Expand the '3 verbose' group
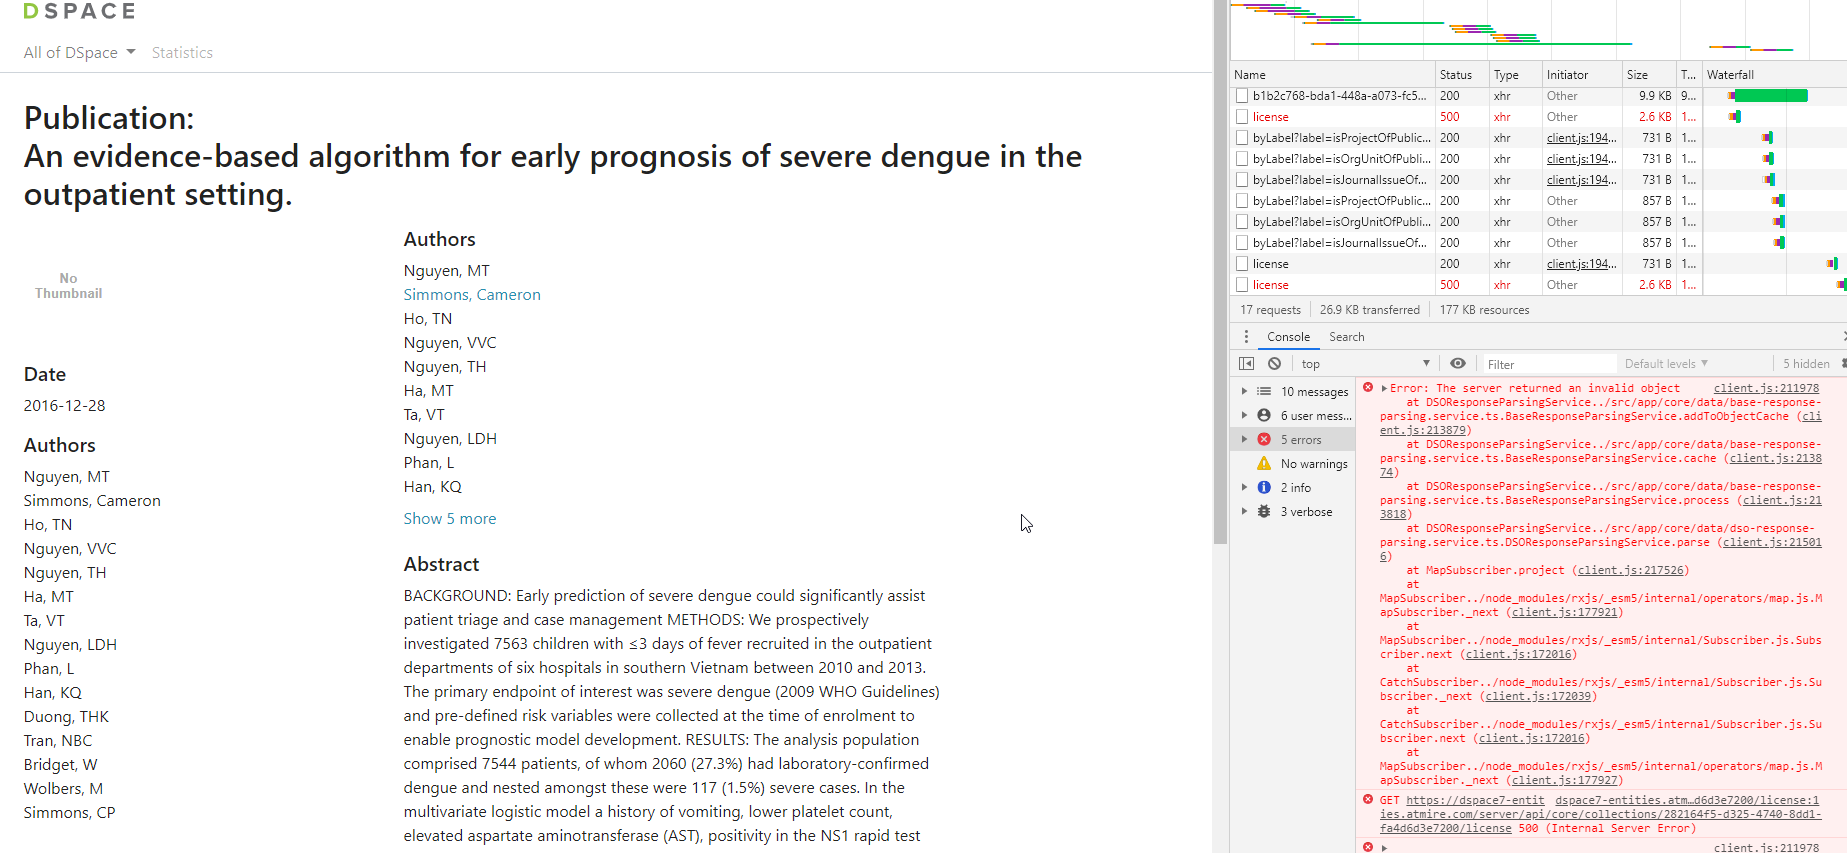The image size is (1847, 853). pos(1244,512)
